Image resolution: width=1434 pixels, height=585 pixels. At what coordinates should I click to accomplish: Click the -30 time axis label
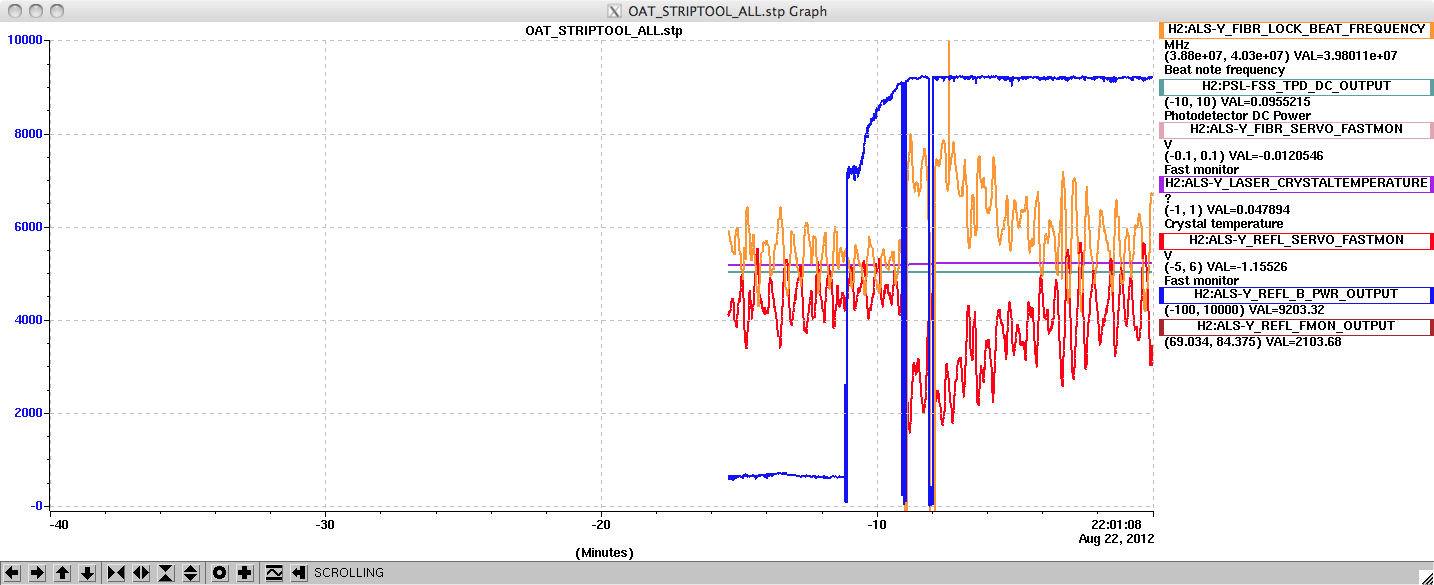(325, 524)
